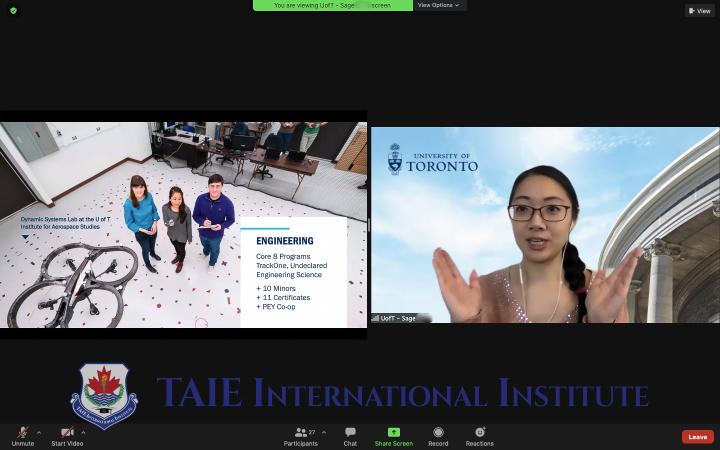Click the TAIE International Institute crest logo
Screen dimensions: 720x450
point(104,395)
